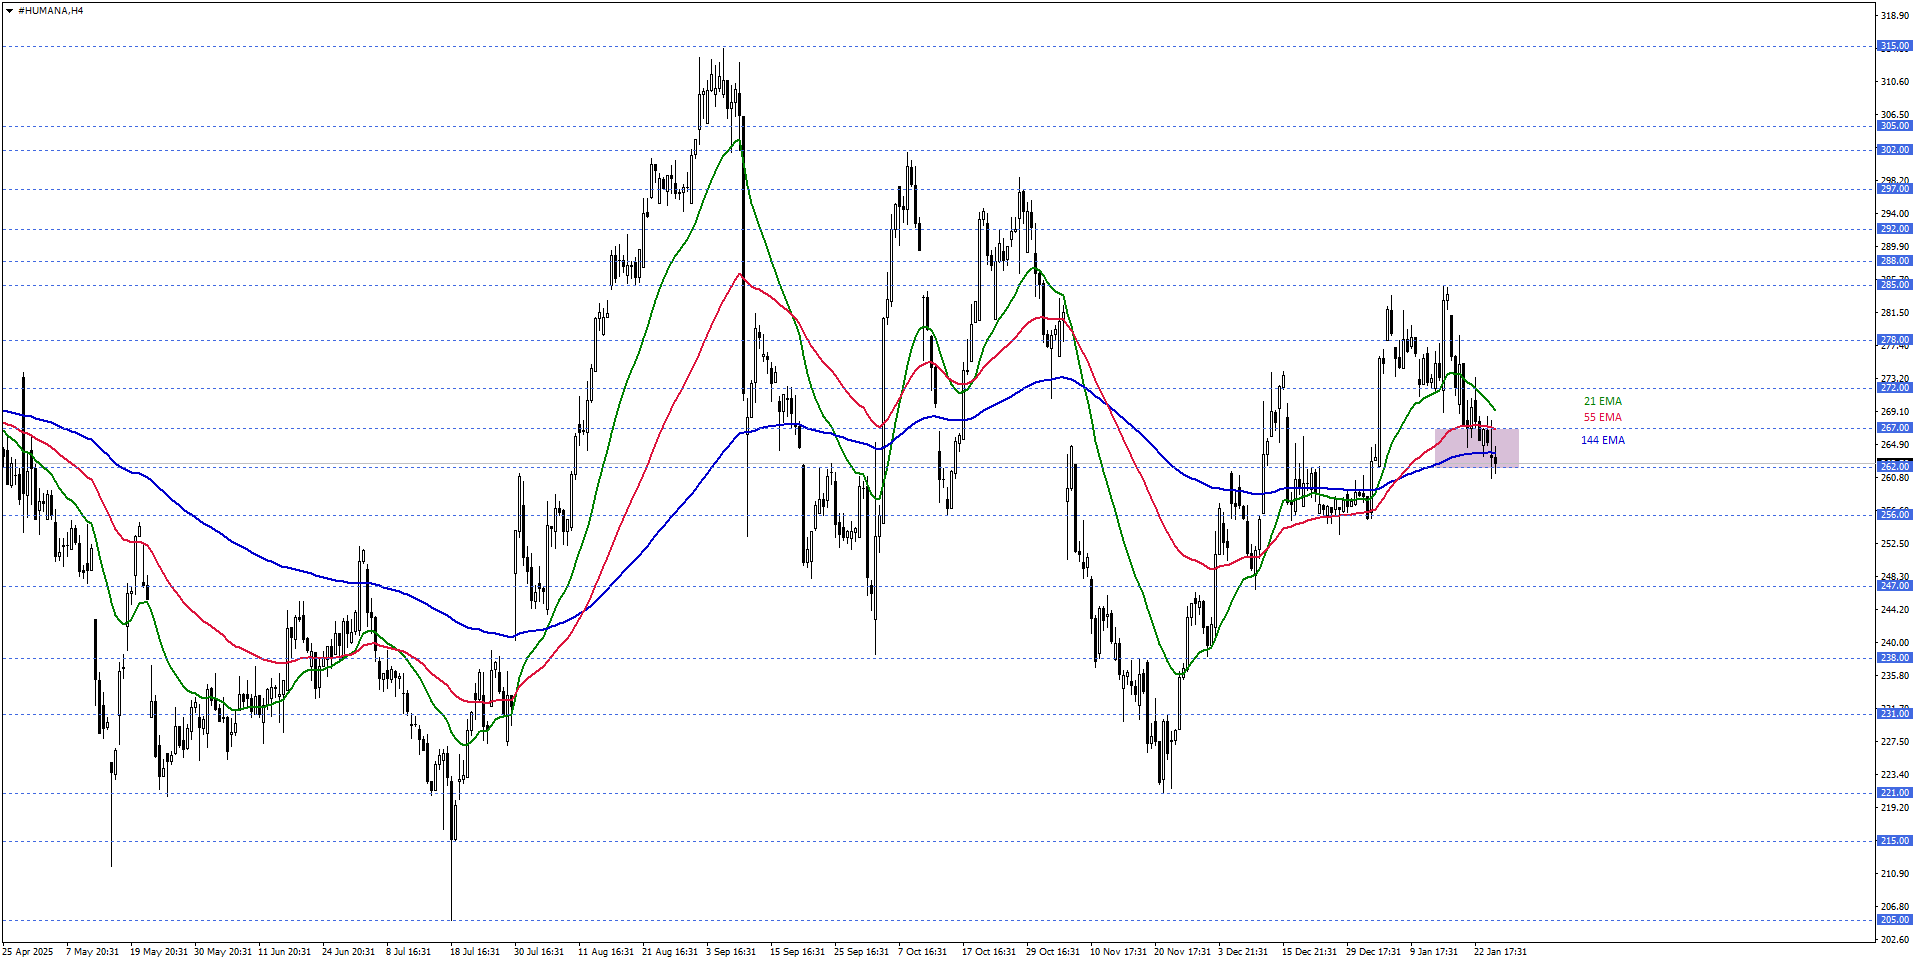The width and height of the screenshot is (1916, 963).
Task: Select the 215.00 price level tag
Action: click(1894, 841)
